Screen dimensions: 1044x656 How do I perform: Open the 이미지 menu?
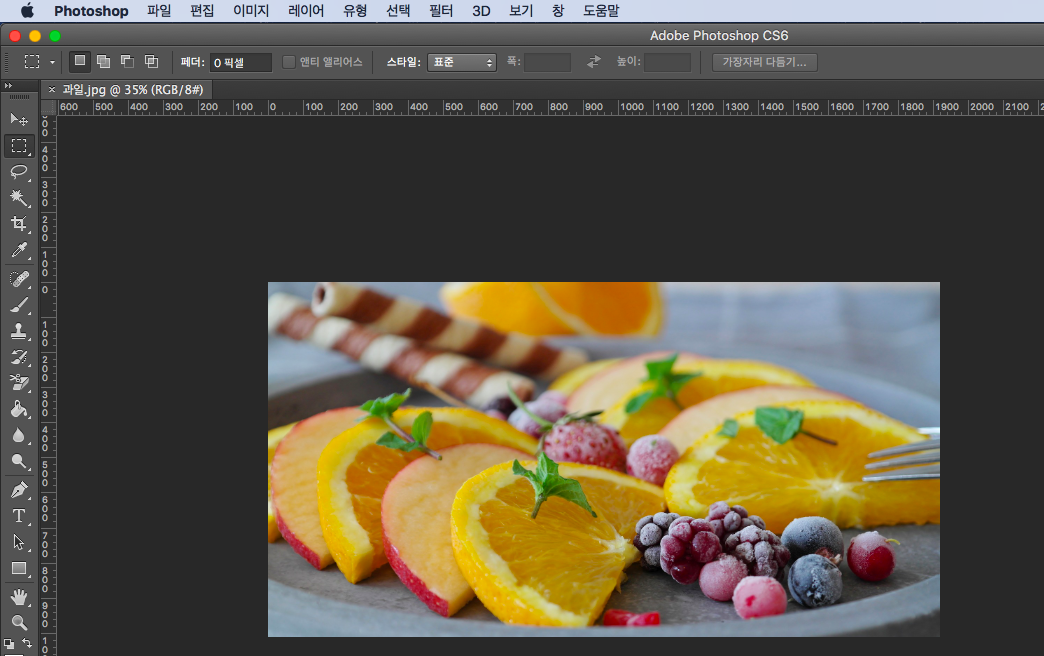251,11
